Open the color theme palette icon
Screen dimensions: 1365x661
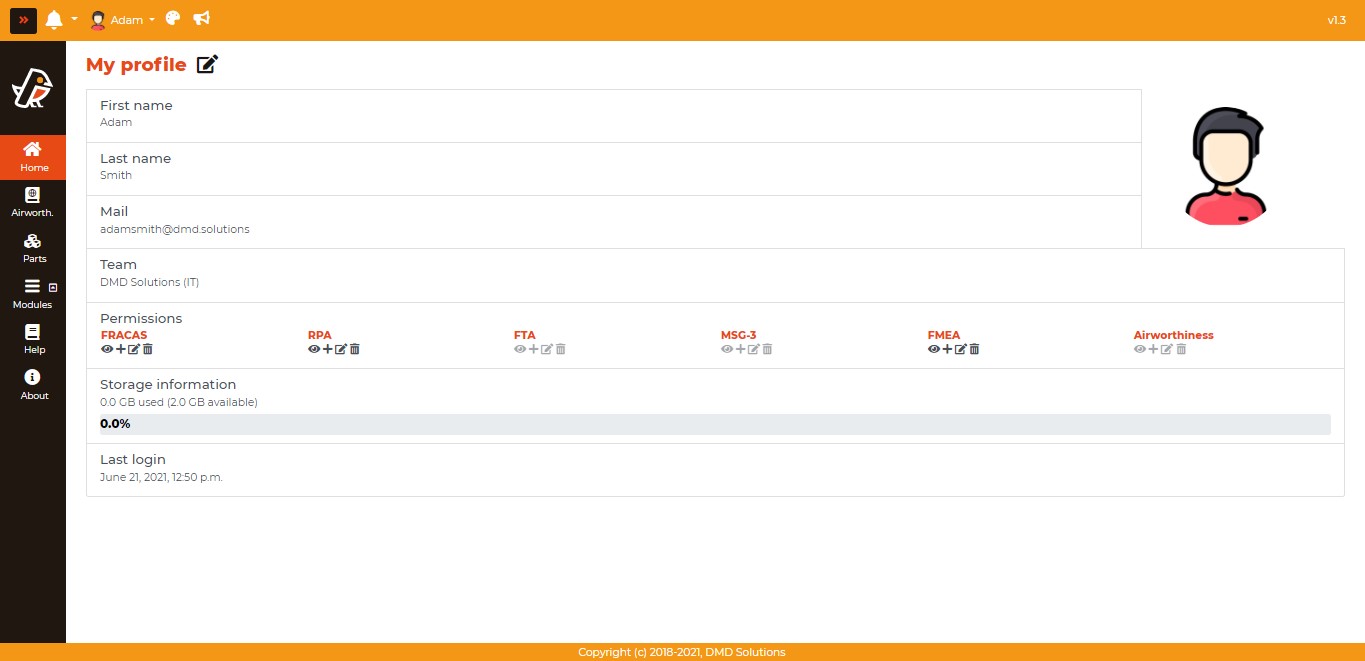pyautogui.click(x=173, y=19)
